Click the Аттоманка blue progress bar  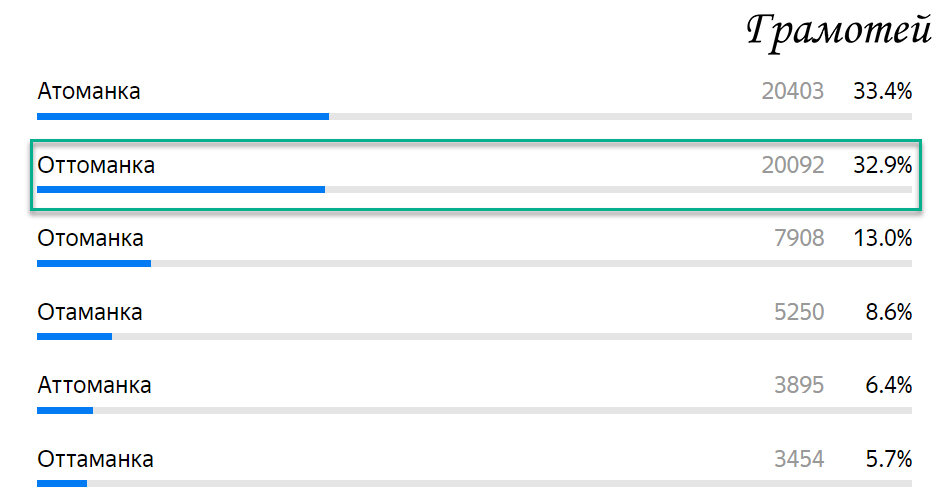pos(65,410)
